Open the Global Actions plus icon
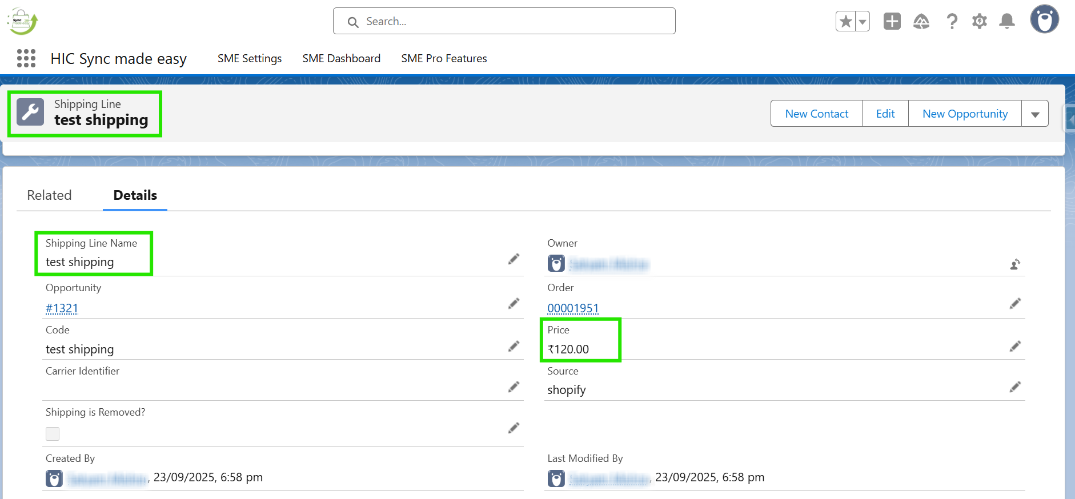 [x=892, y=21]
